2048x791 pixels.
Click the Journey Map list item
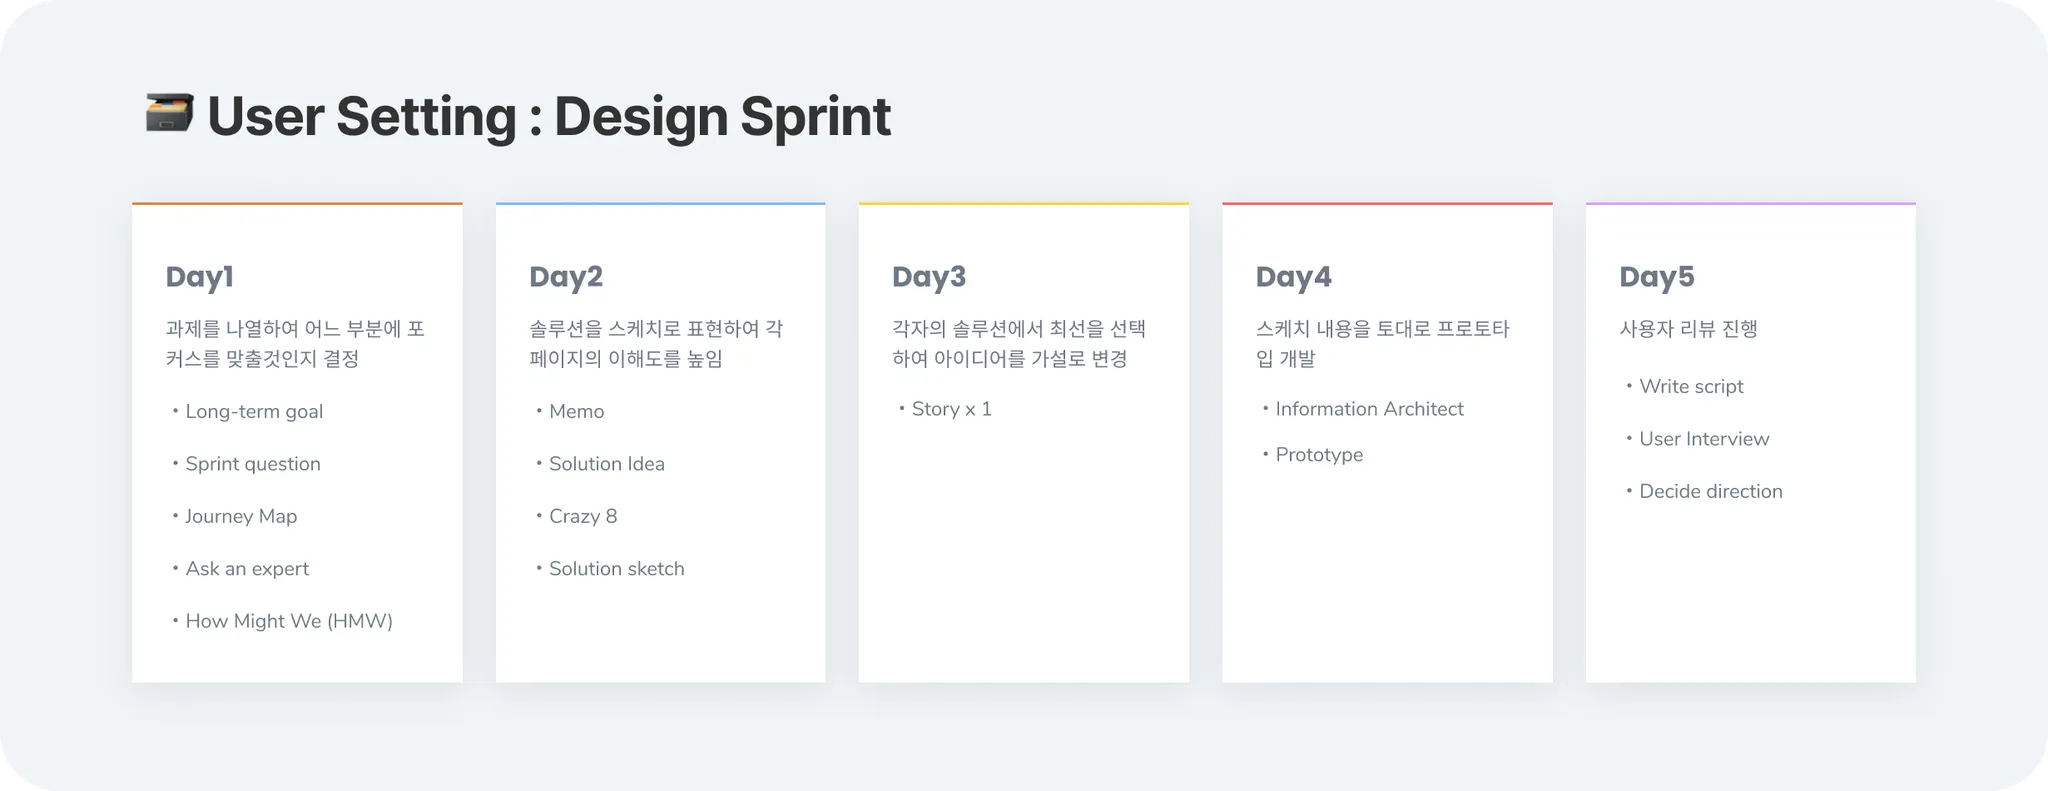click(241, 517)
